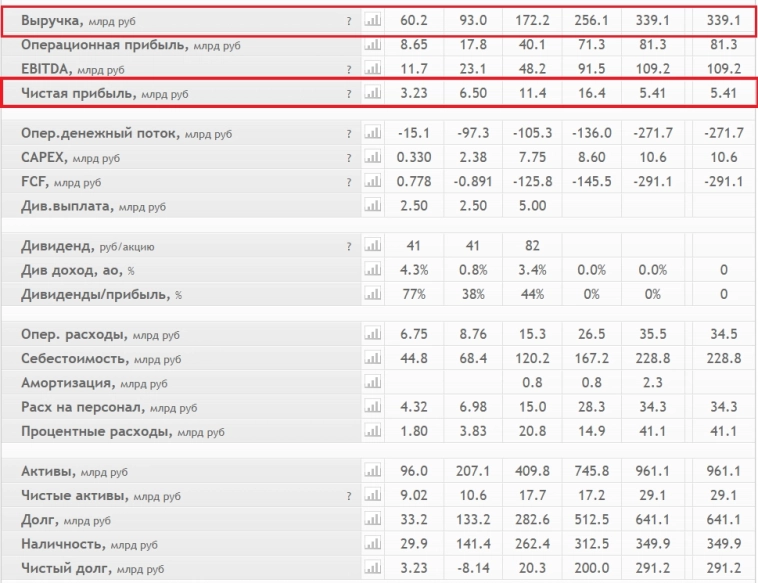Open chart icon for Чистая прибыль row
This screenshot has height=583, width=758.
point(372,93)
